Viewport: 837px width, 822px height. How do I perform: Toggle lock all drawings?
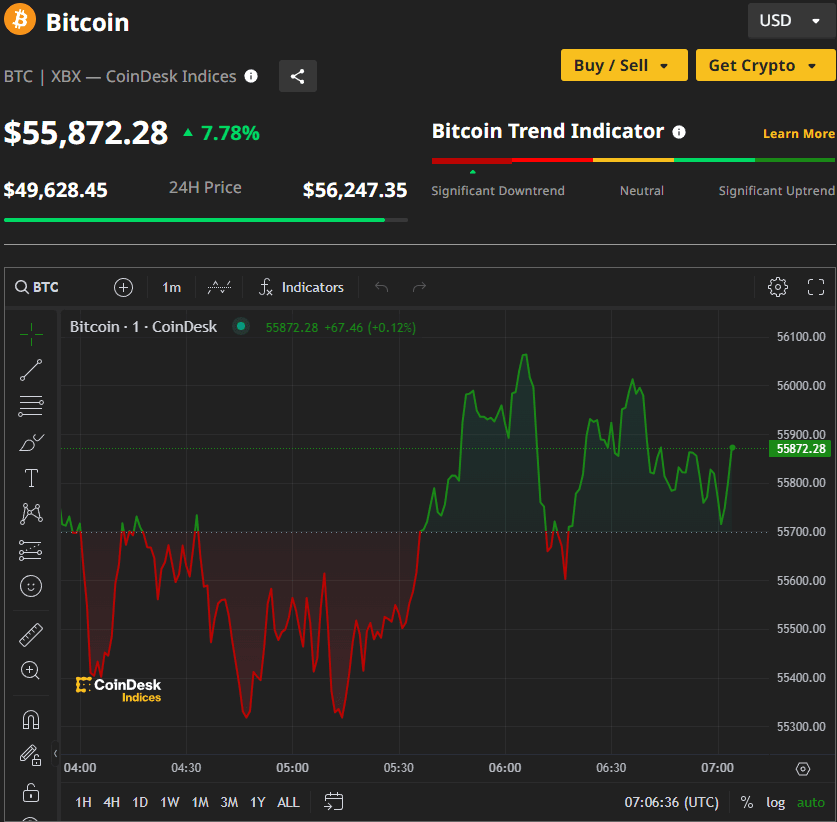(x=31, y=792)
